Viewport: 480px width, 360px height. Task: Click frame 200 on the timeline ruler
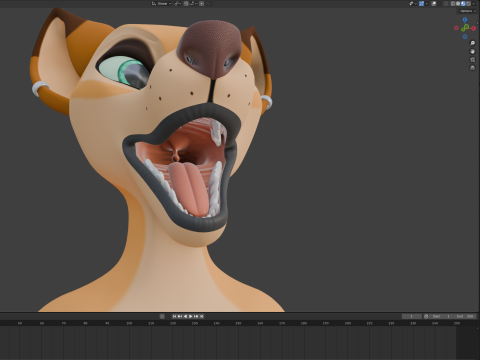click(x=348, y=323)
